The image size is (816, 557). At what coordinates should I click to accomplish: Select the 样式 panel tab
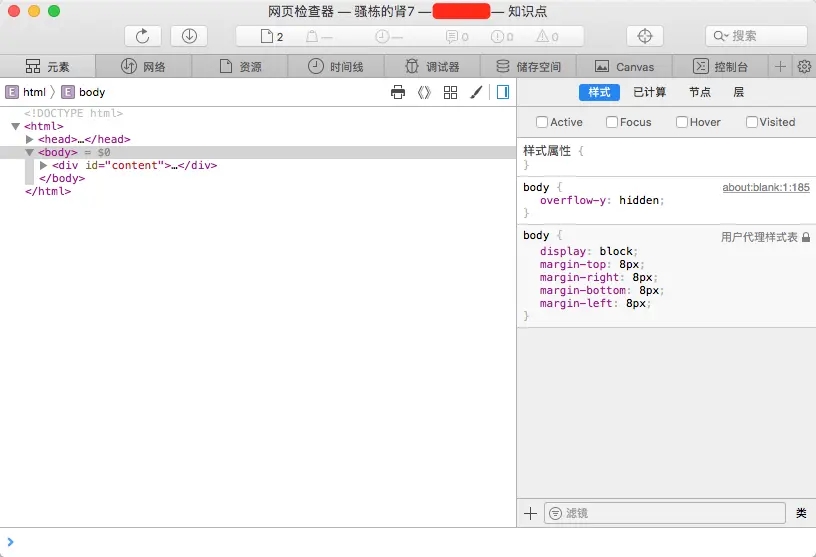pos(599,92)
